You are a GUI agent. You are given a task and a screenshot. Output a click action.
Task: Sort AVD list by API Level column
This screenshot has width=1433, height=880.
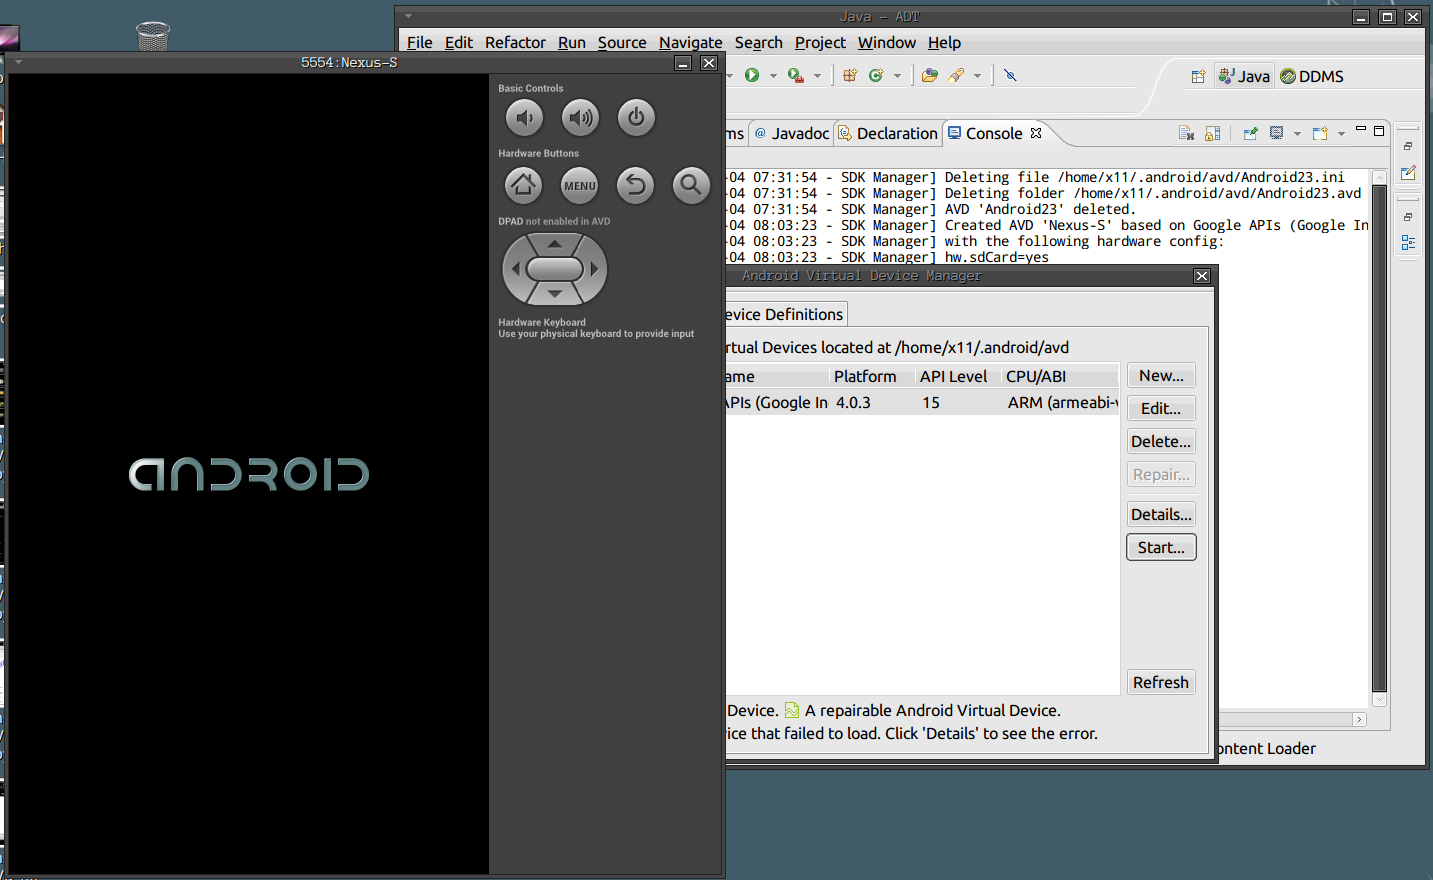[x=958, y=376]
